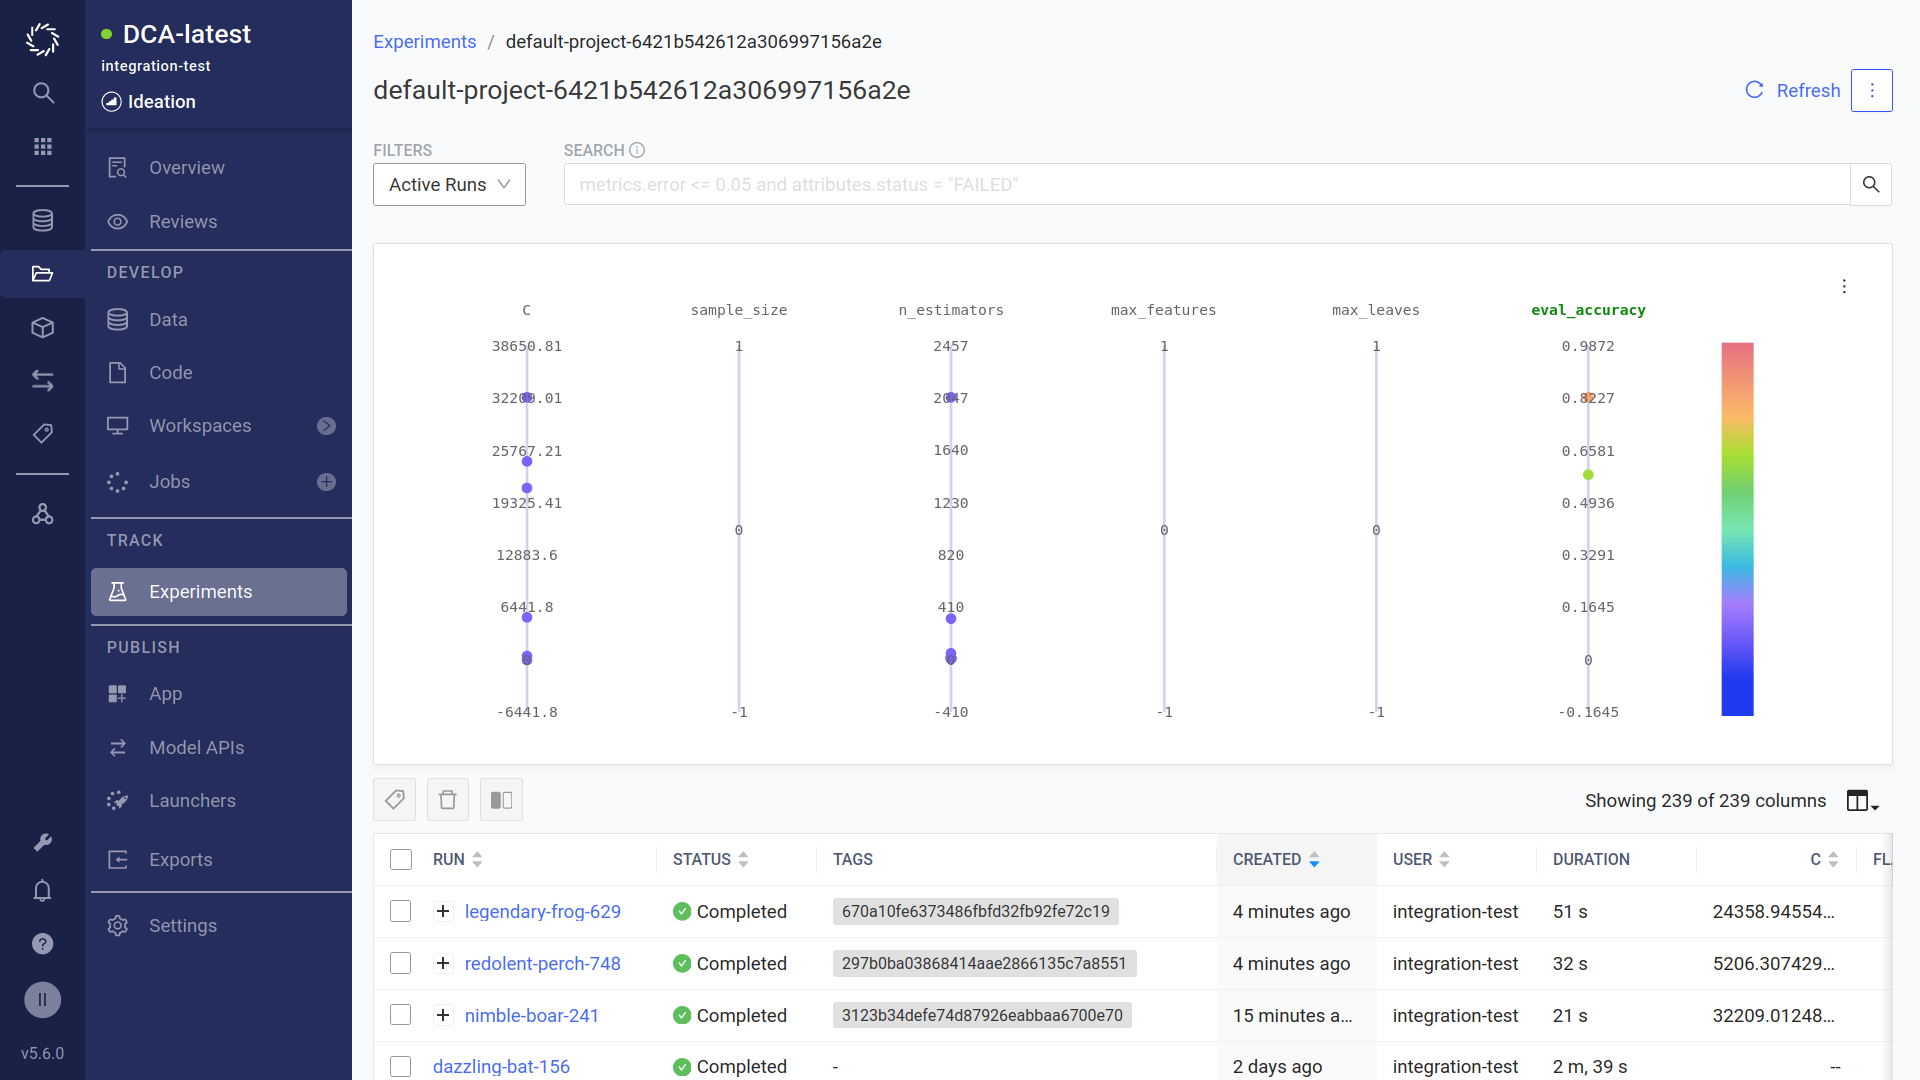This screenshot has height=1080, width=1920.
Task: Click the user avatar circle
Action: [42, 999]
